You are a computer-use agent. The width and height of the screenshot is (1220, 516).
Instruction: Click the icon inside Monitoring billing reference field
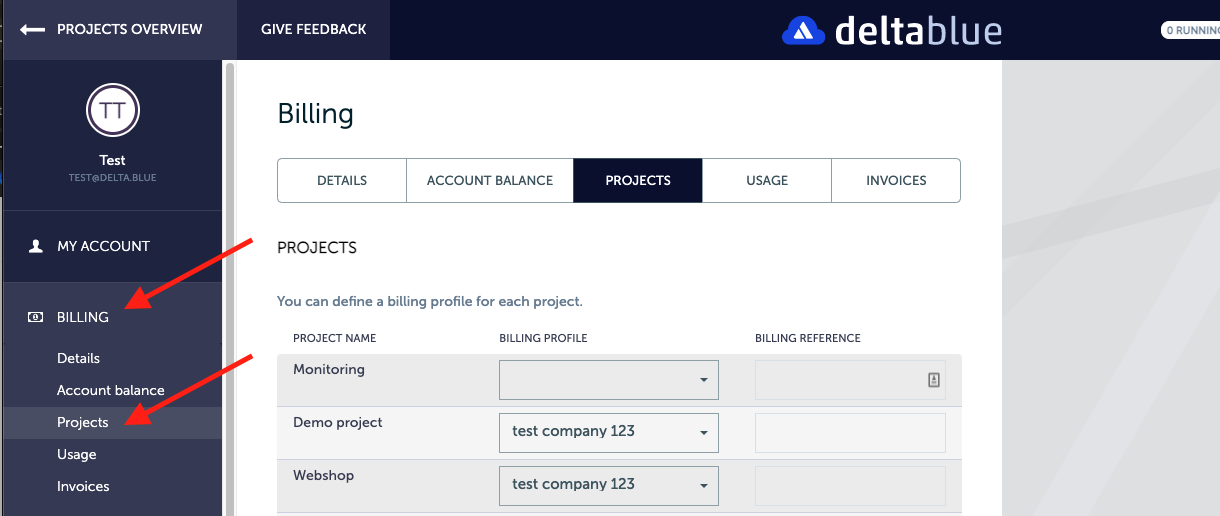933,380
